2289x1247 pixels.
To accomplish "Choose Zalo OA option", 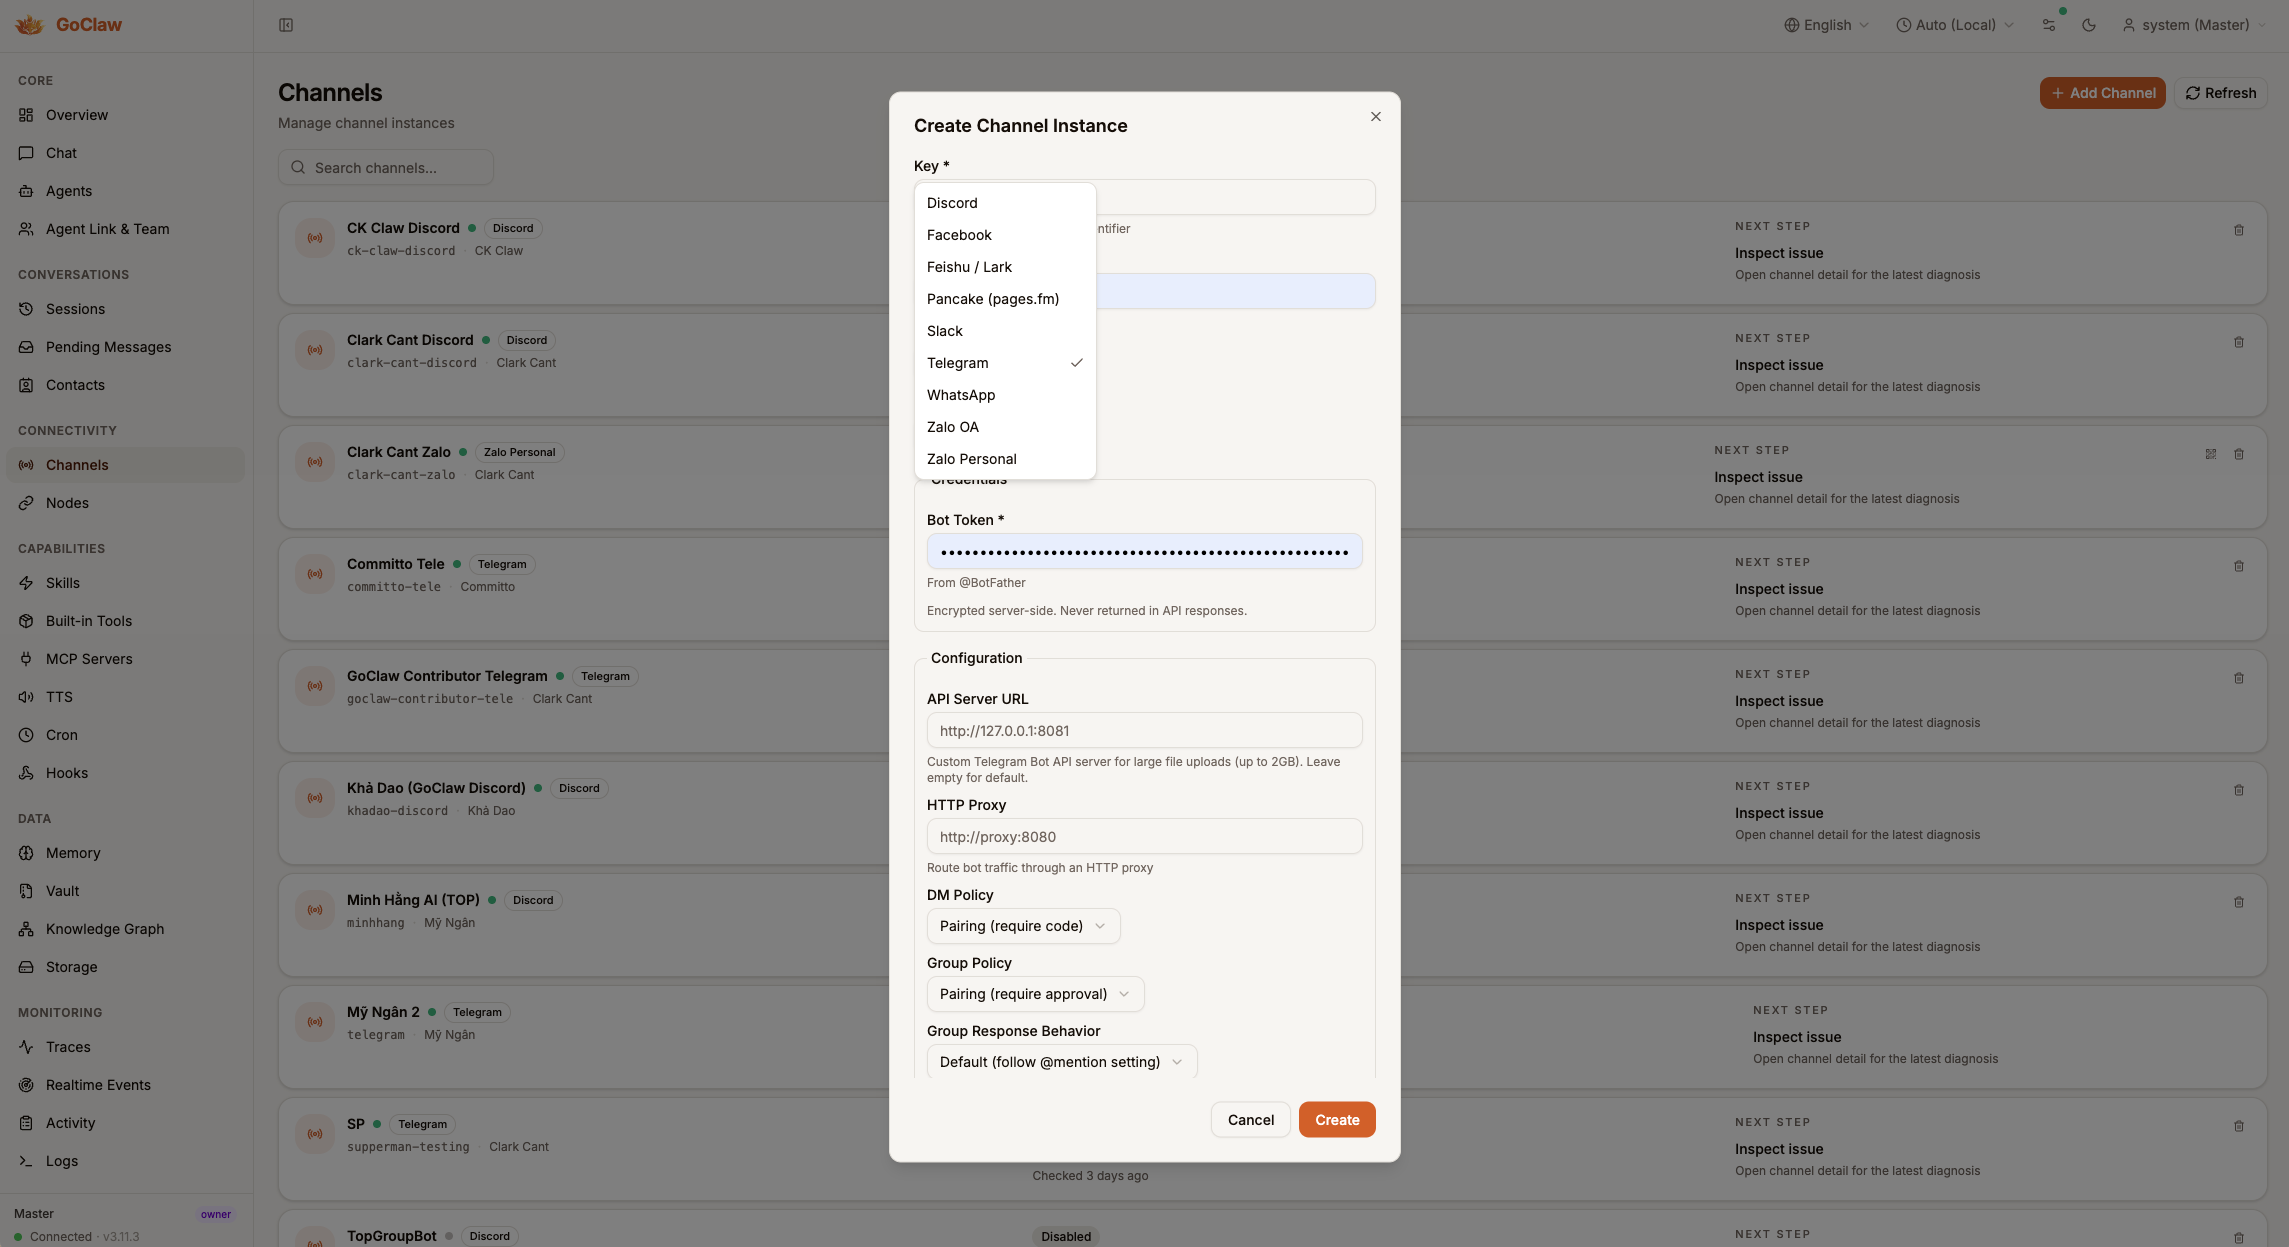I will point(1005,427).
